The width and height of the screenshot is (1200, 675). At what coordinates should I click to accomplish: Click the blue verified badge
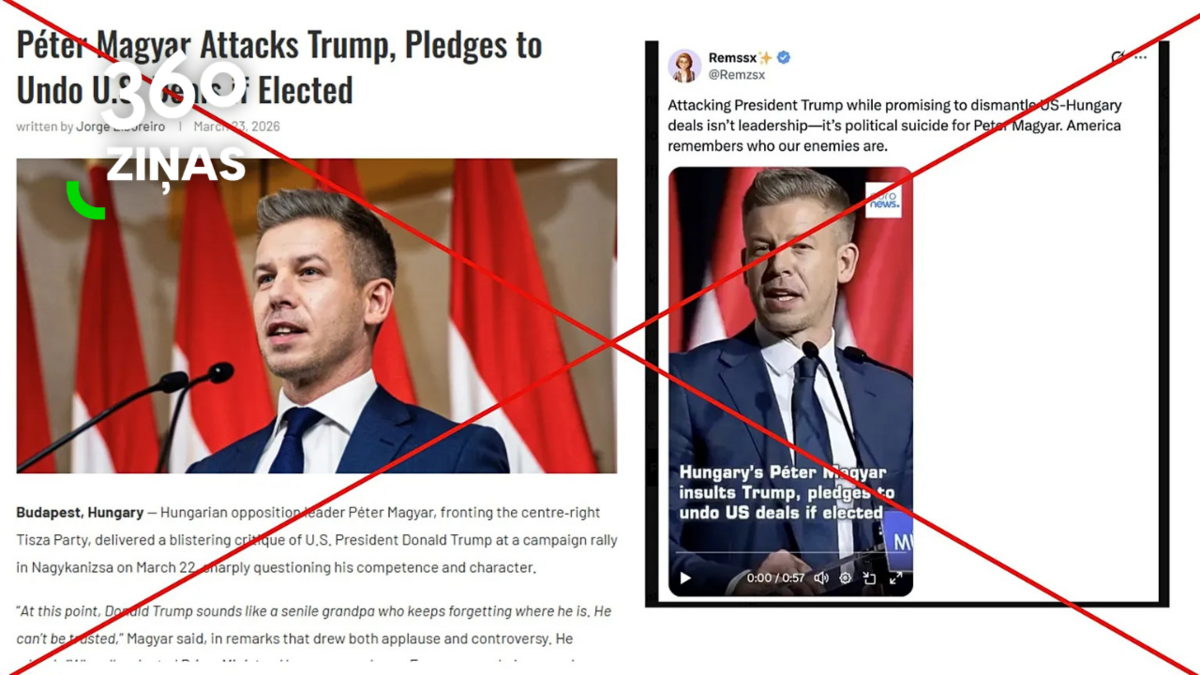784,58
